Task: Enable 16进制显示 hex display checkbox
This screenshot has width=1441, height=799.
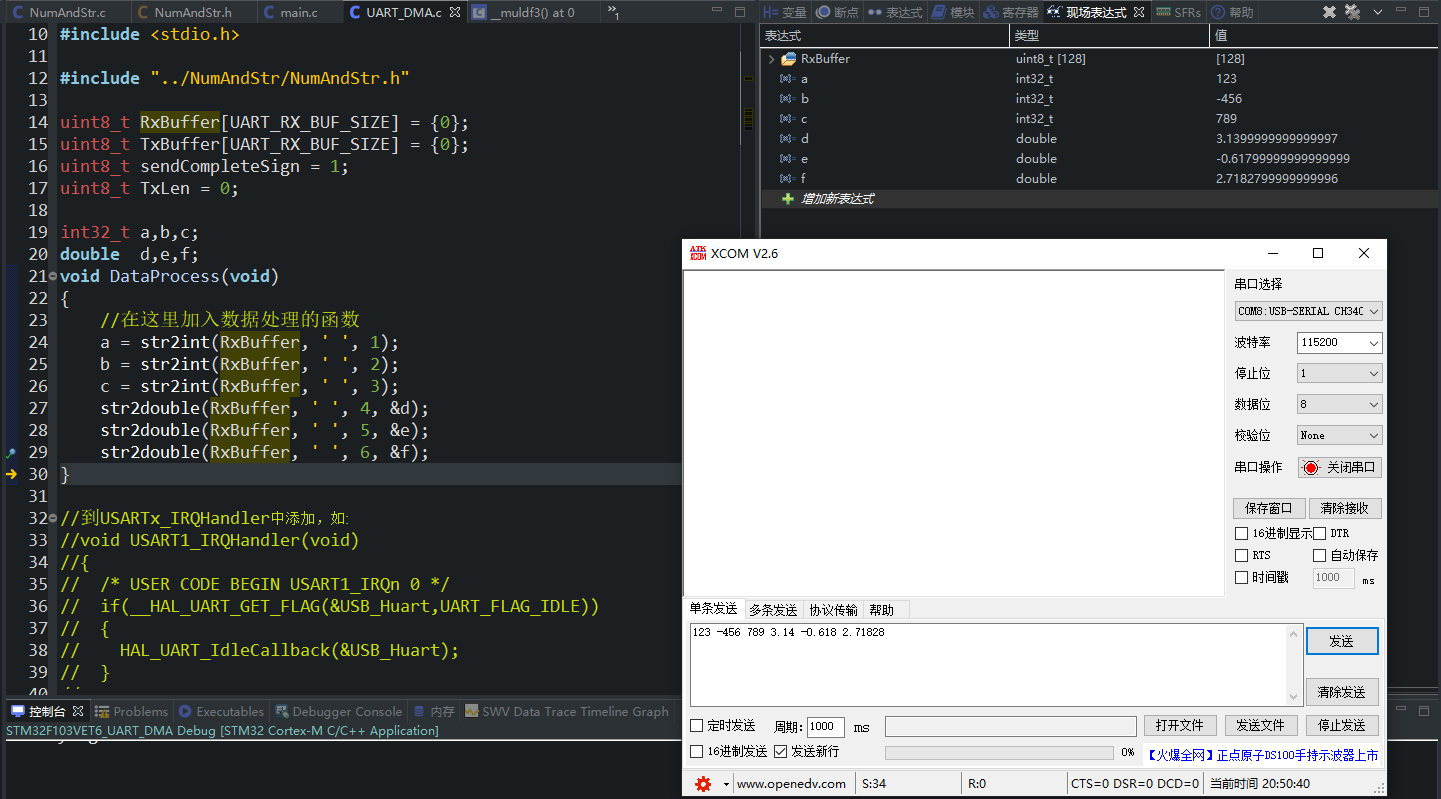Action: (1242, 534)
